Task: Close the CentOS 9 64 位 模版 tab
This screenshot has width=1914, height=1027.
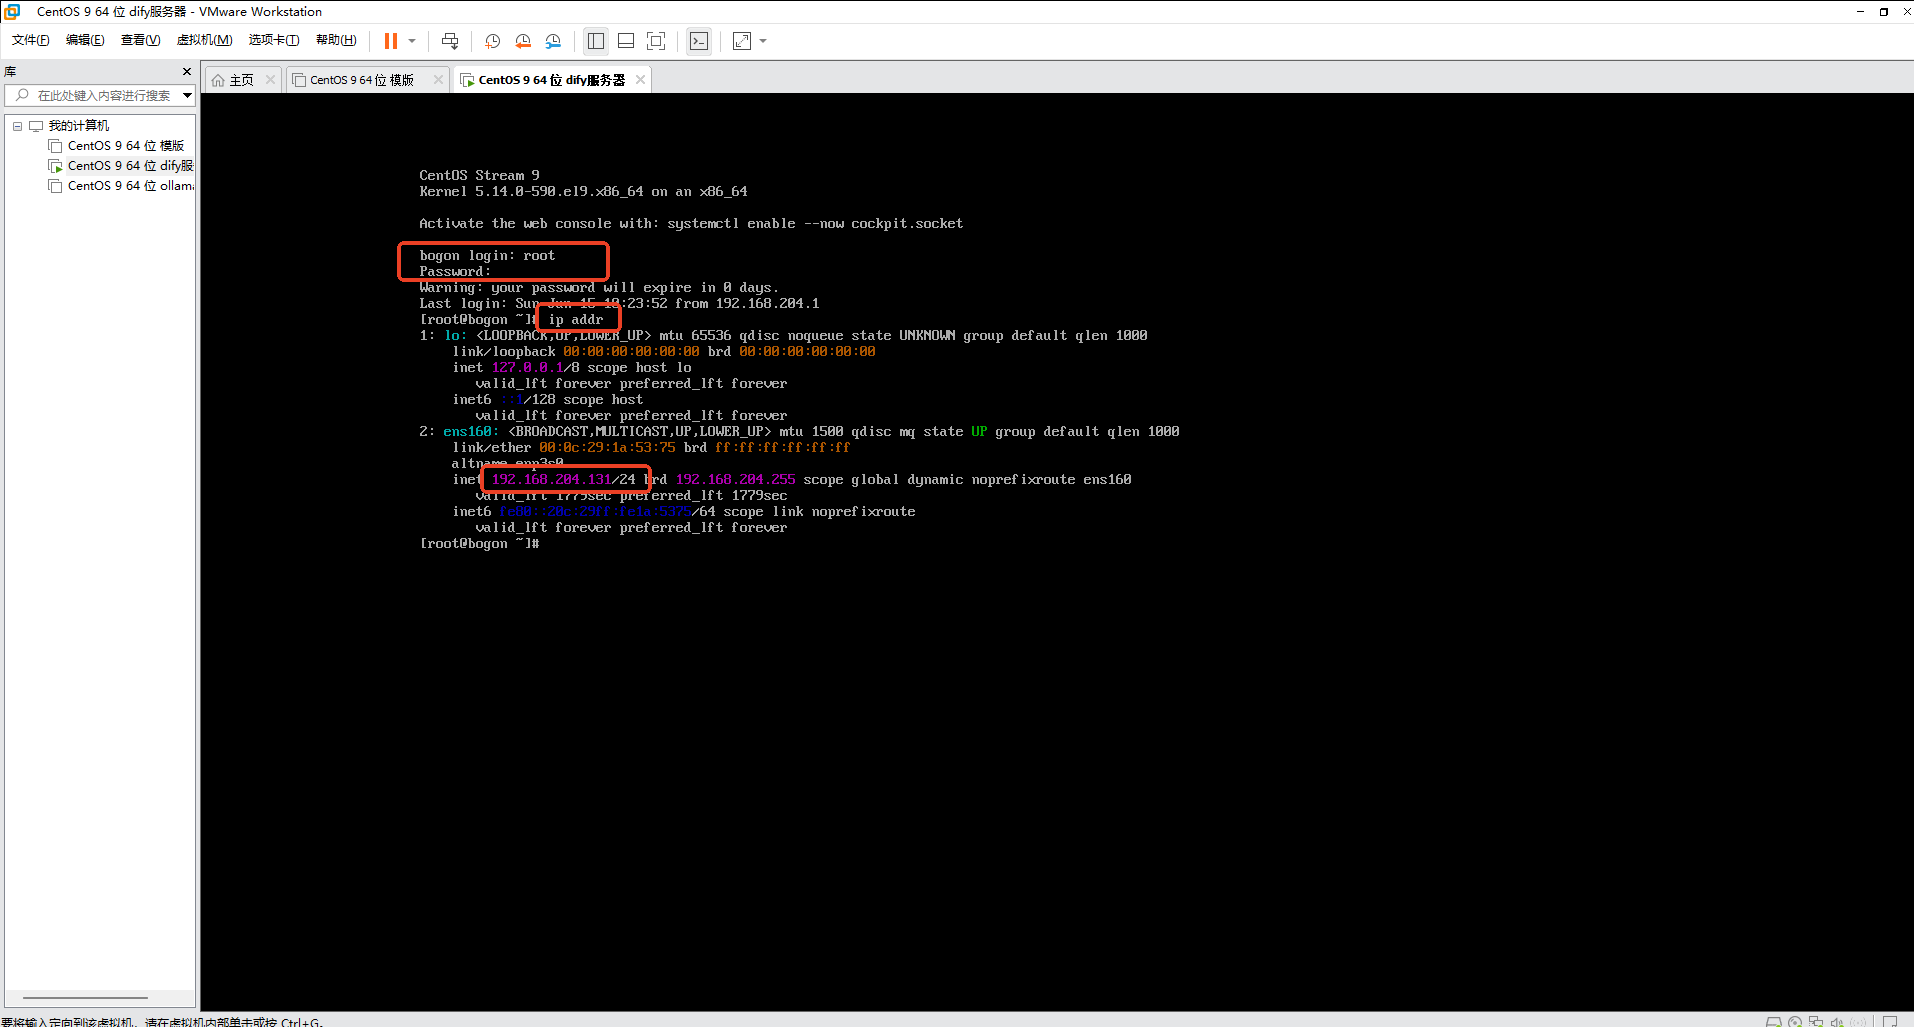Action: [438, 80]
